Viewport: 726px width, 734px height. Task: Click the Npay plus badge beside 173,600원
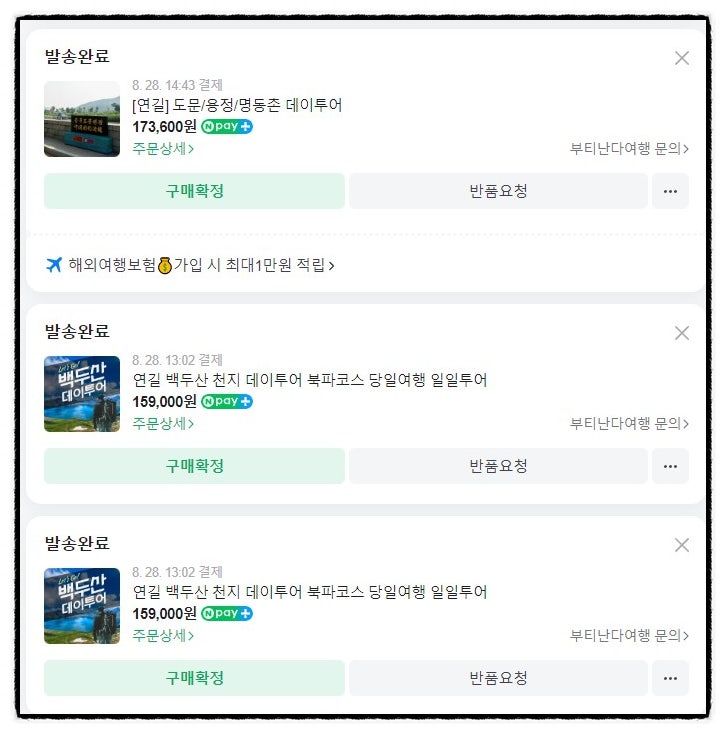click(227, 126)
